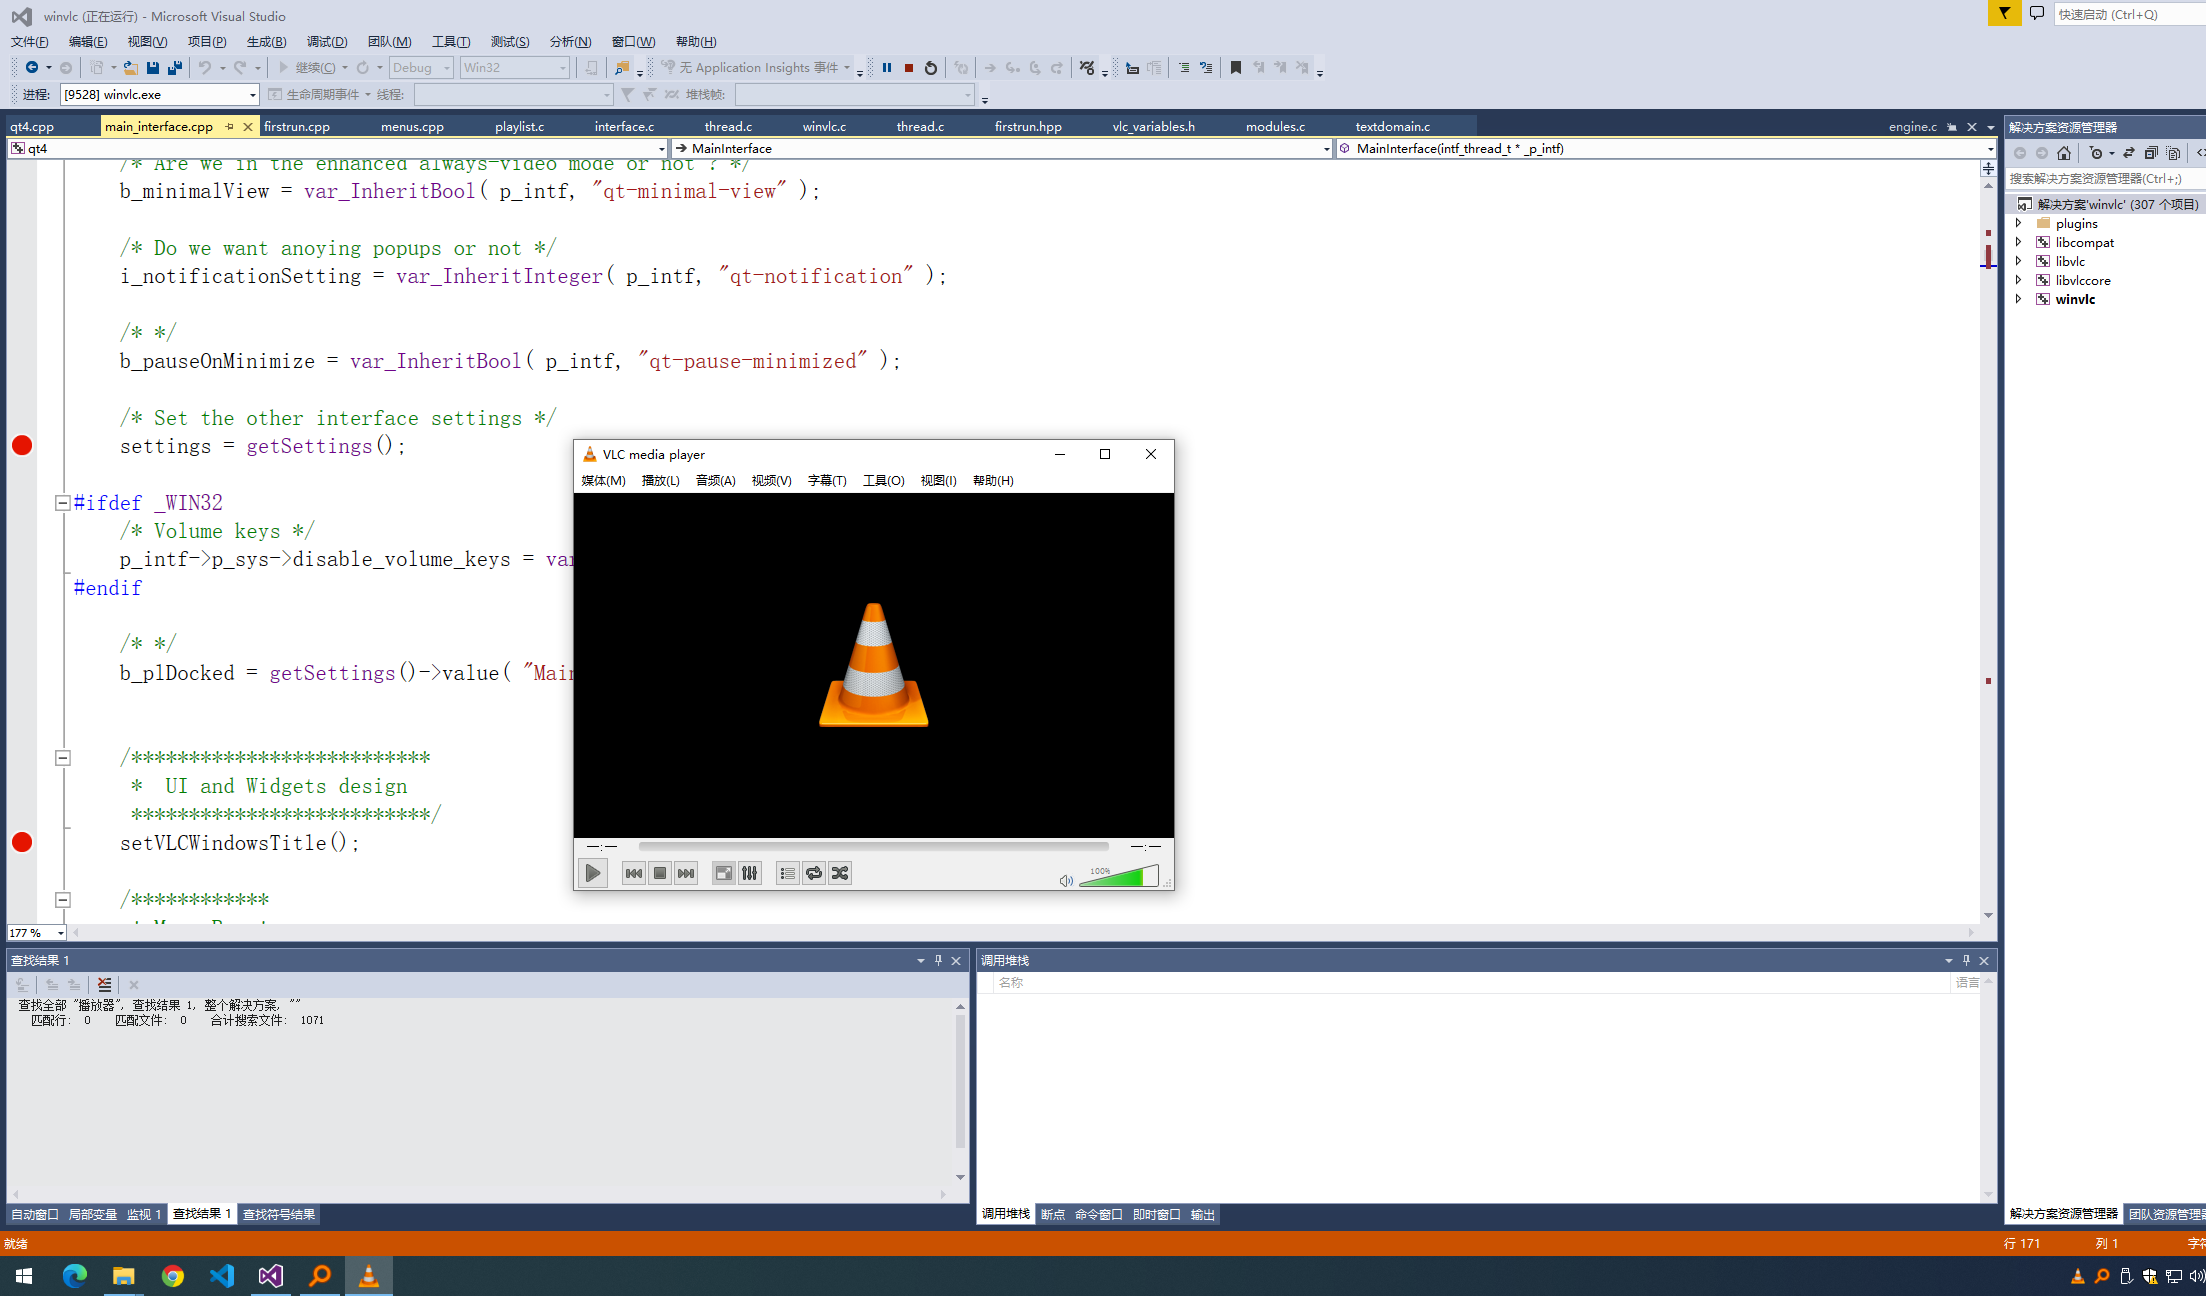Click notifications flag filter icon
2206x1296 pixels.
pos(2004,13)
